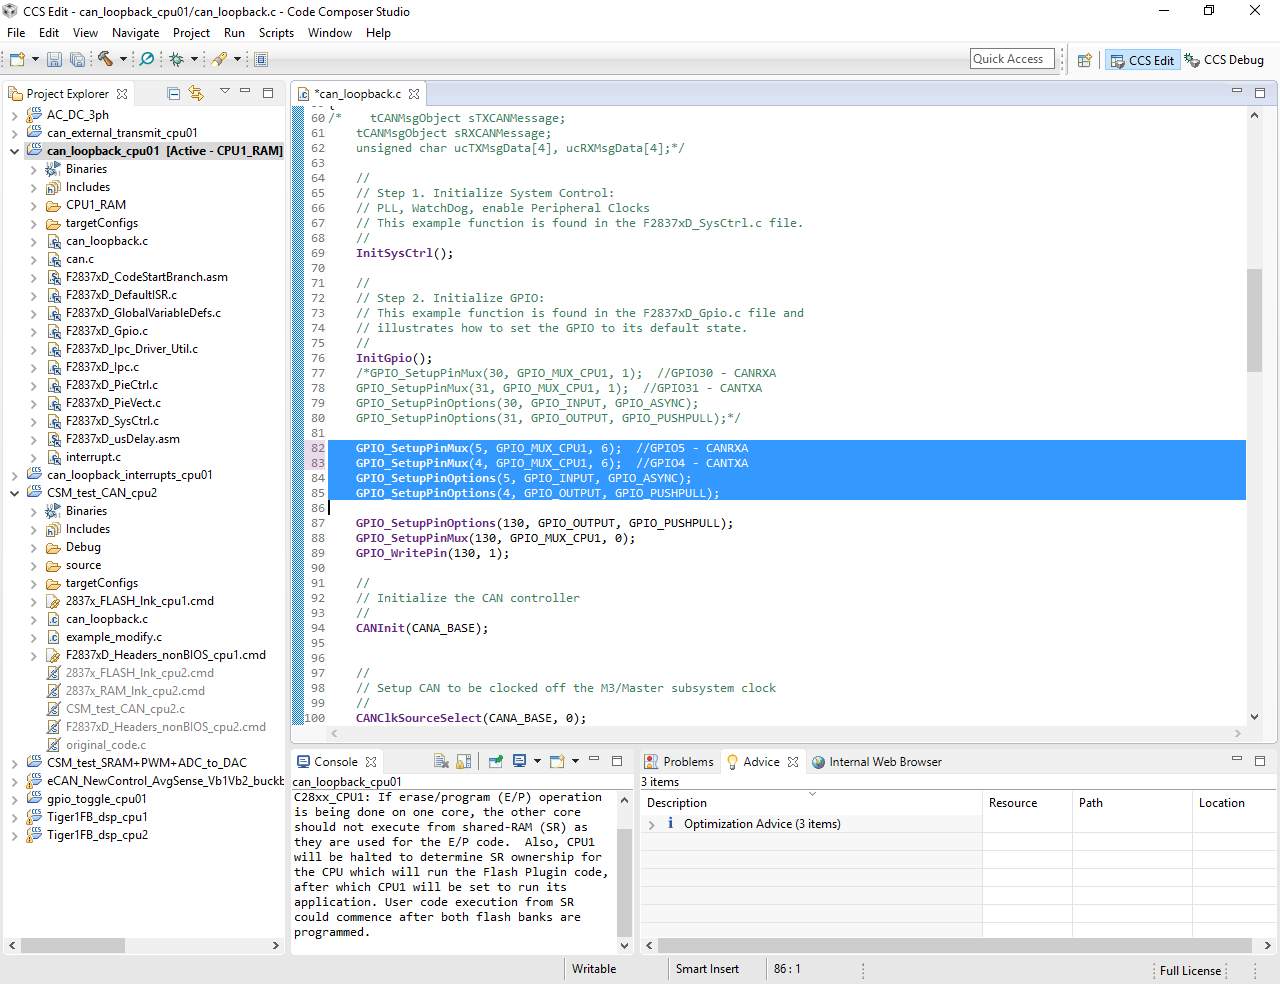1280x984 pixels.
Task: Click the editor's vertical scrollbar thumb
Action: 1254,320
